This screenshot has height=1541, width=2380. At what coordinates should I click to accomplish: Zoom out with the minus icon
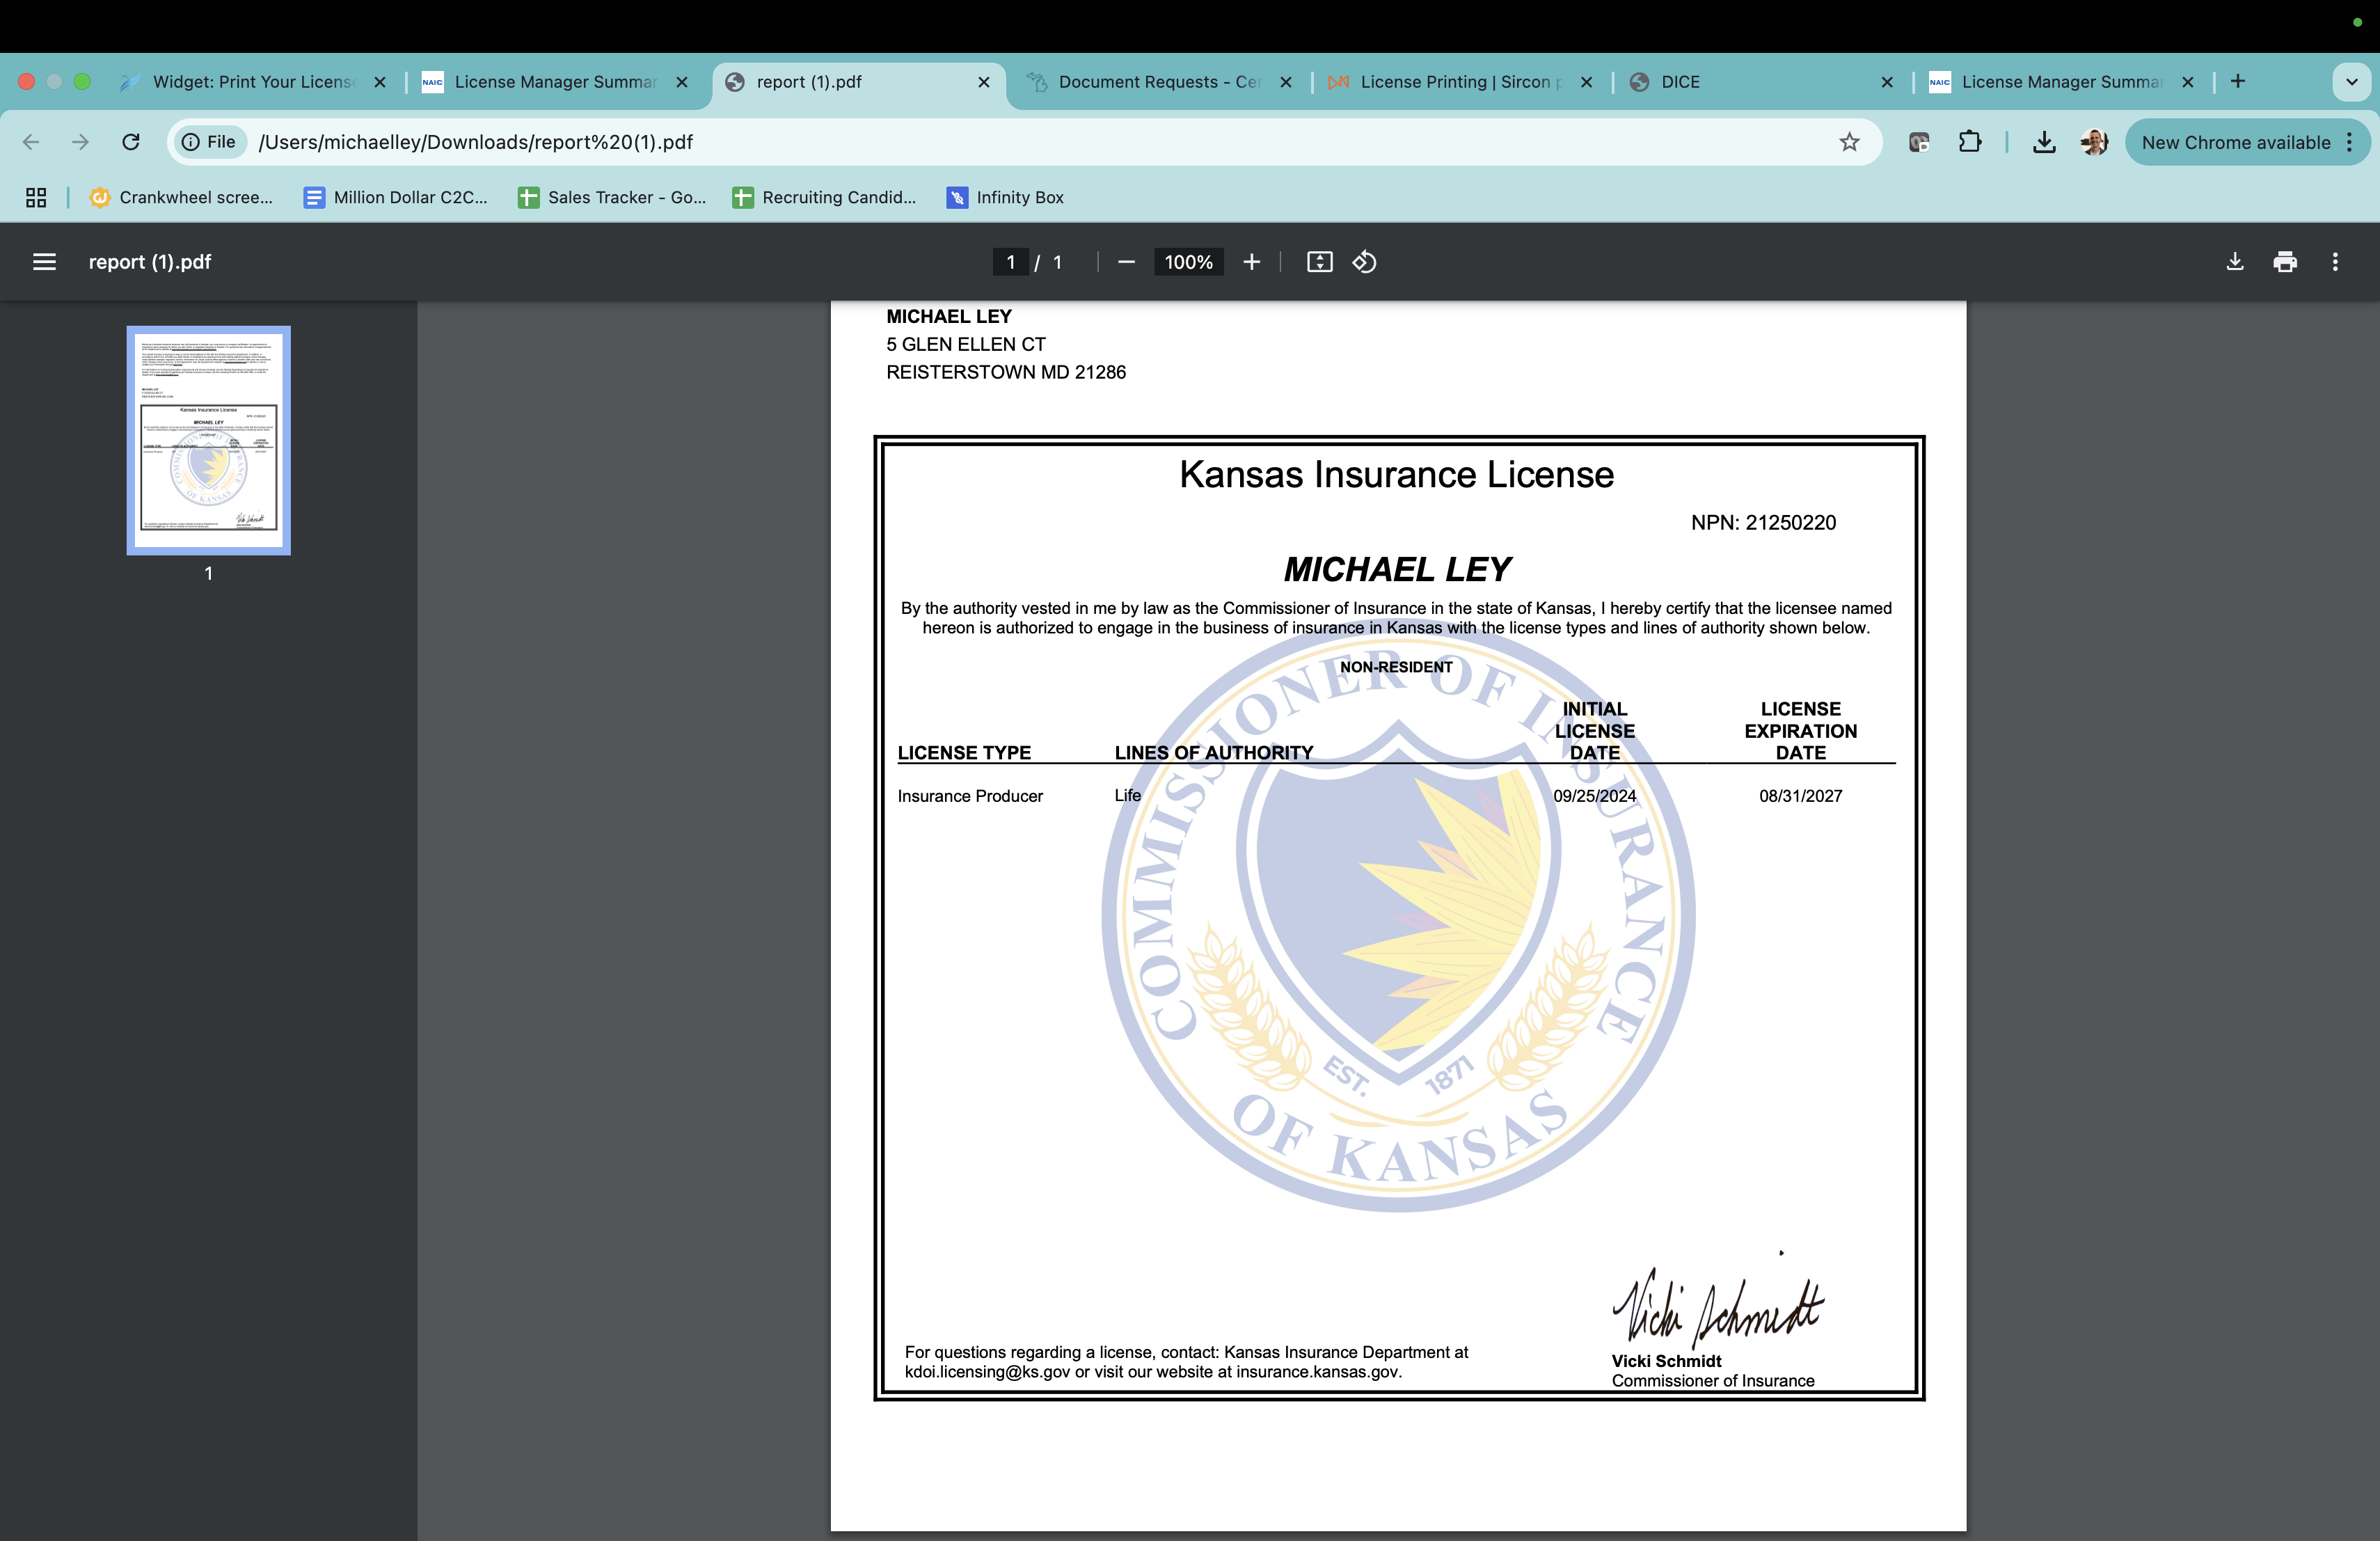[x=1126, y=262]
